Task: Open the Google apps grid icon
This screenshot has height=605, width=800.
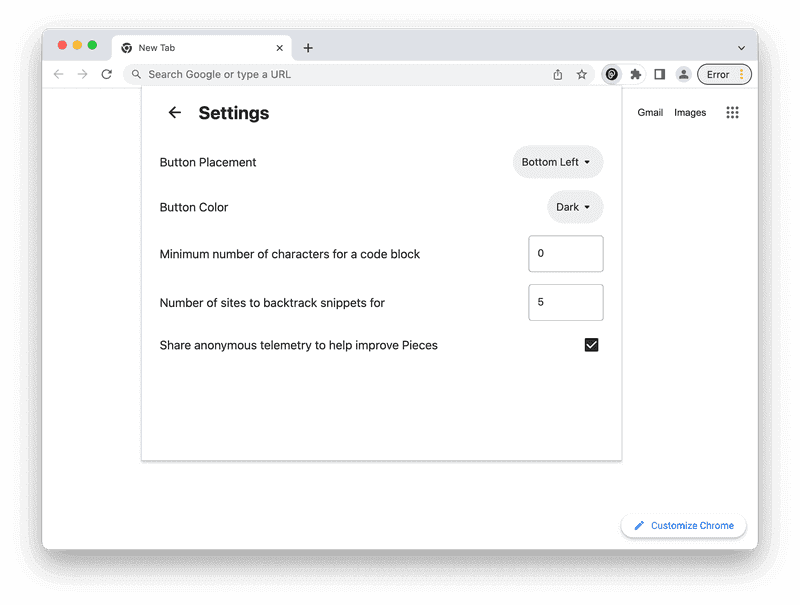Action: click(732, 112)
